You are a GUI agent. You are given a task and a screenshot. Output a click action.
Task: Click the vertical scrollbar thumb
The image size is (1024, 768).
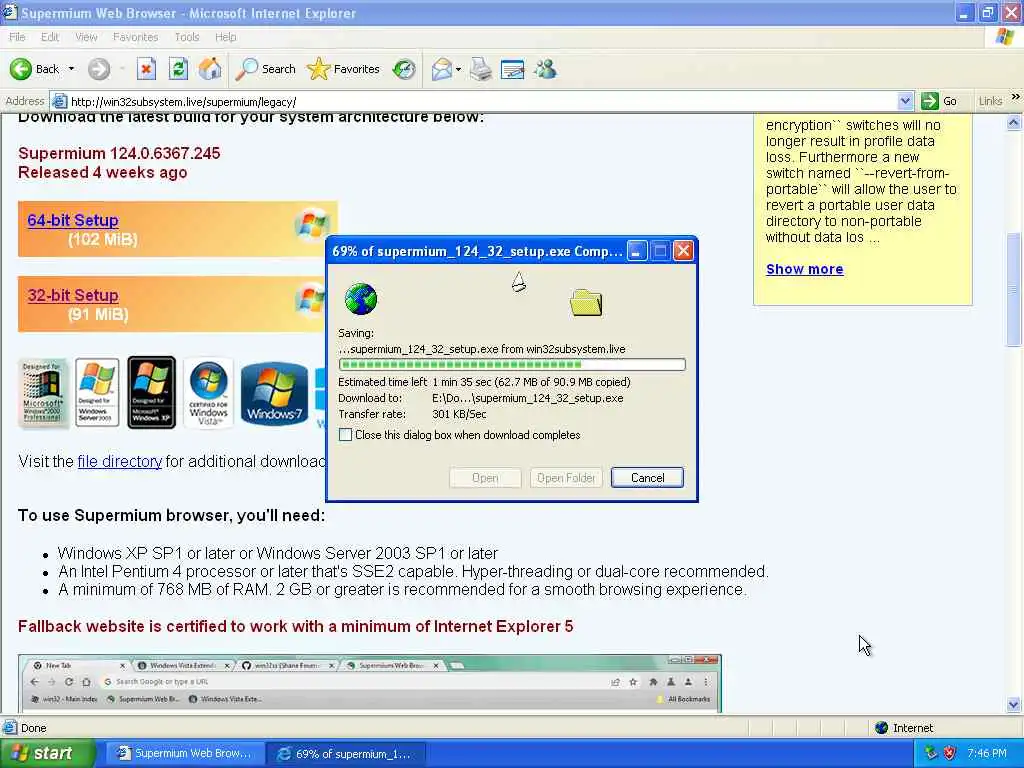(1014, 290)
